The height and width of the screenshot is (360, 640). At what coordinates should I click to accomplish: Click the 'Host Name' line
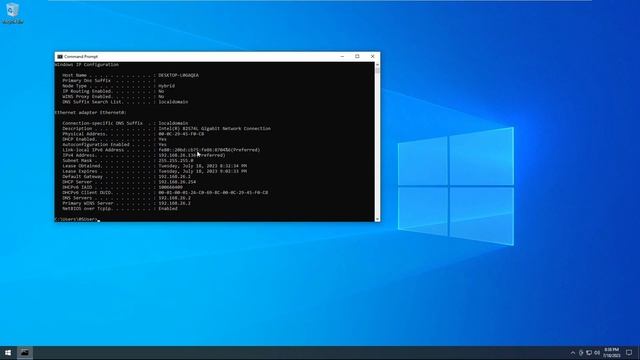pos(131,75)
